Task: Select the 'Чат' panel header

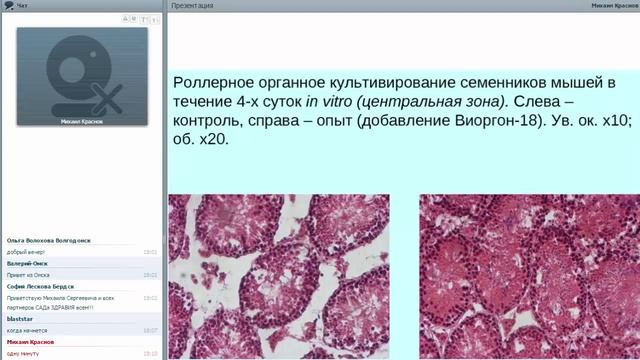Action: (22, 6)
